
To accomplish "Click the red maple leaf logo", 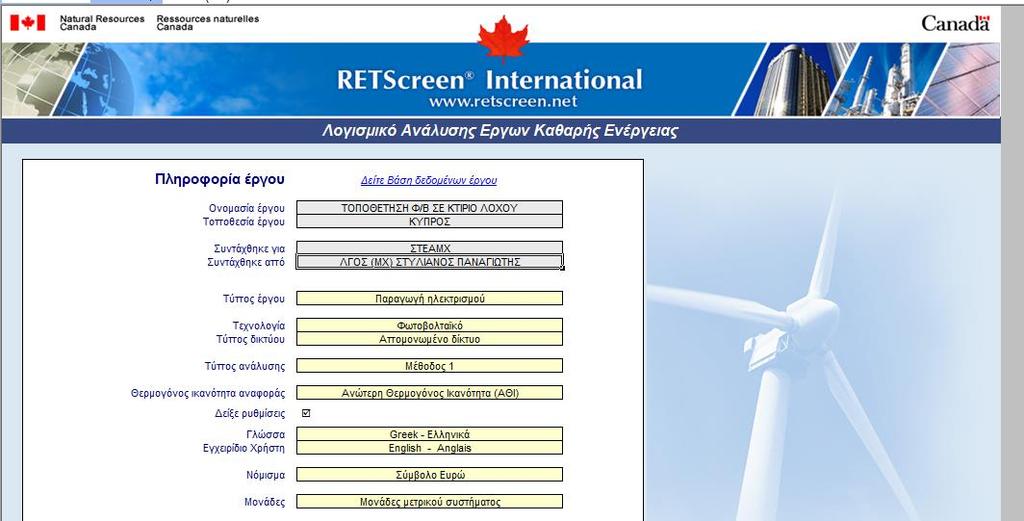I will tap(503, 39).
